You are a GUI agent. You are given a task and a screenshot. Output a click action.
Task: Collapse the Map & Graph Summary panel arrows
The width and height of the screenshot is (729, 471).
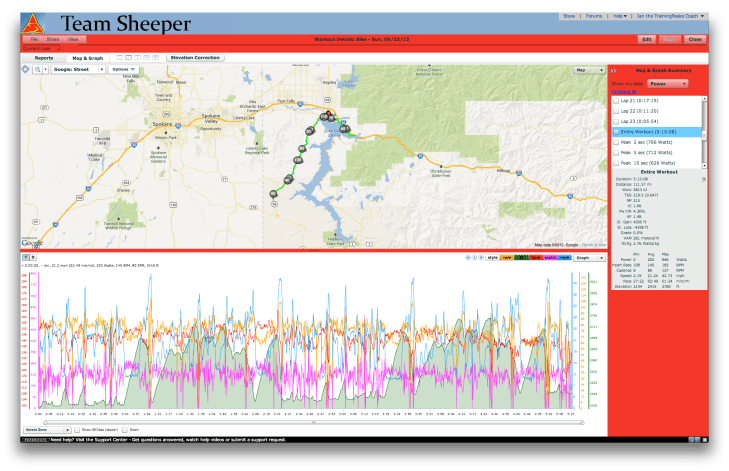(612, 69)
